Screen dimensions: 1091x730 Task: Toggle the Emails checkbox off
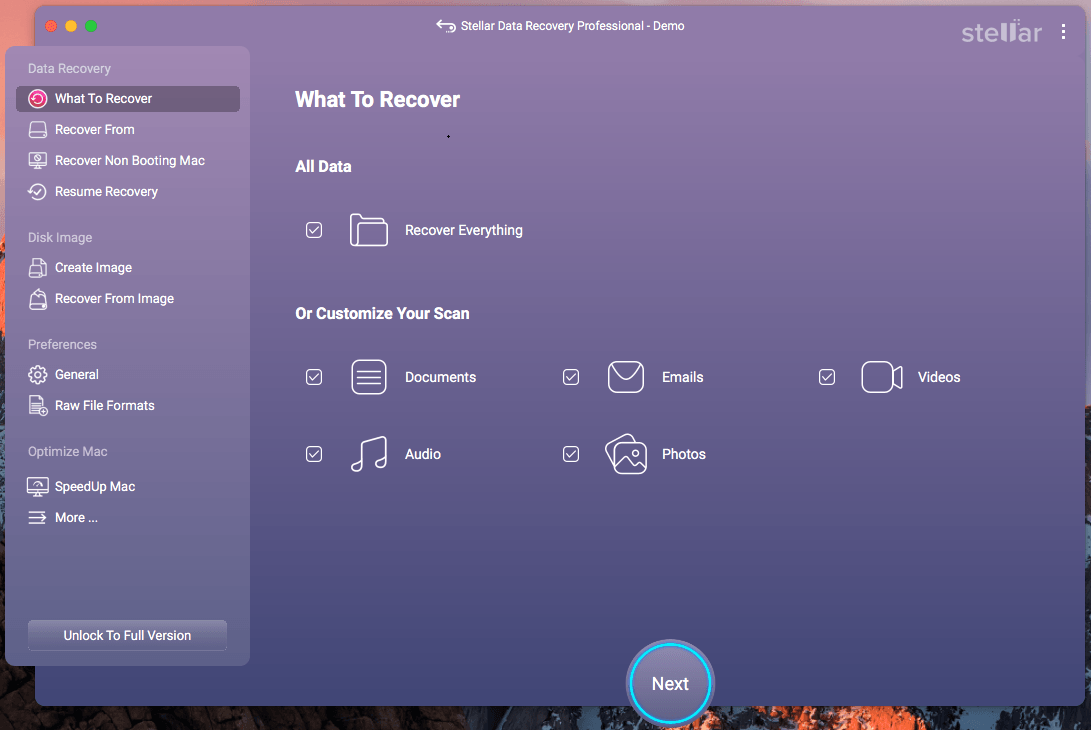[571, 377]
